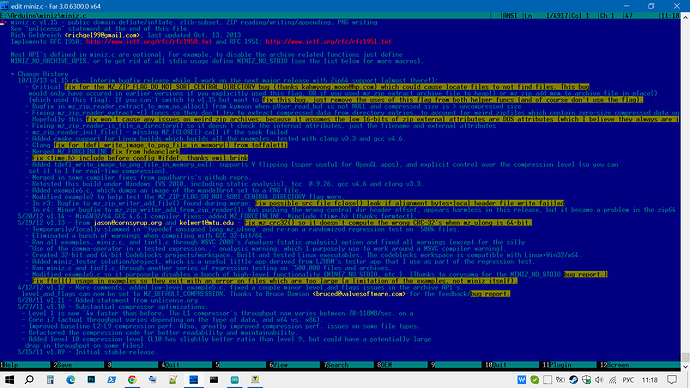Viewport: 690px width, 388px height.
Task: Open PowerShell from the taskbar
Action: click(111, 380)
